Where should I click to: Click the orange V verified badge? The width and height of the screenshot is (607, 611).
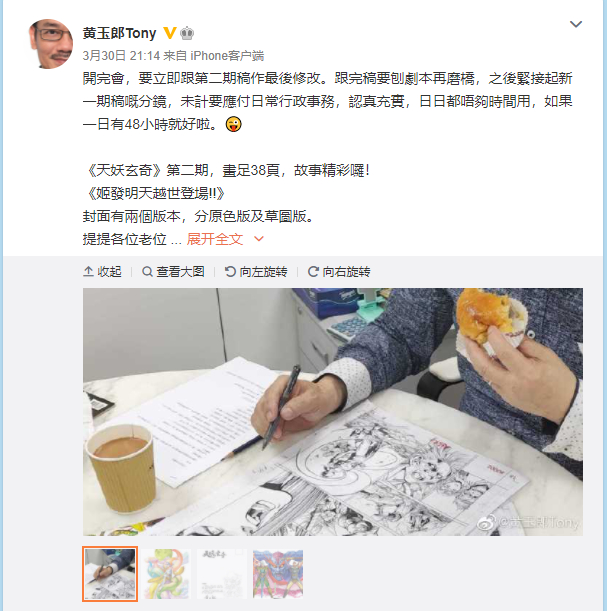tap(169, 33)
